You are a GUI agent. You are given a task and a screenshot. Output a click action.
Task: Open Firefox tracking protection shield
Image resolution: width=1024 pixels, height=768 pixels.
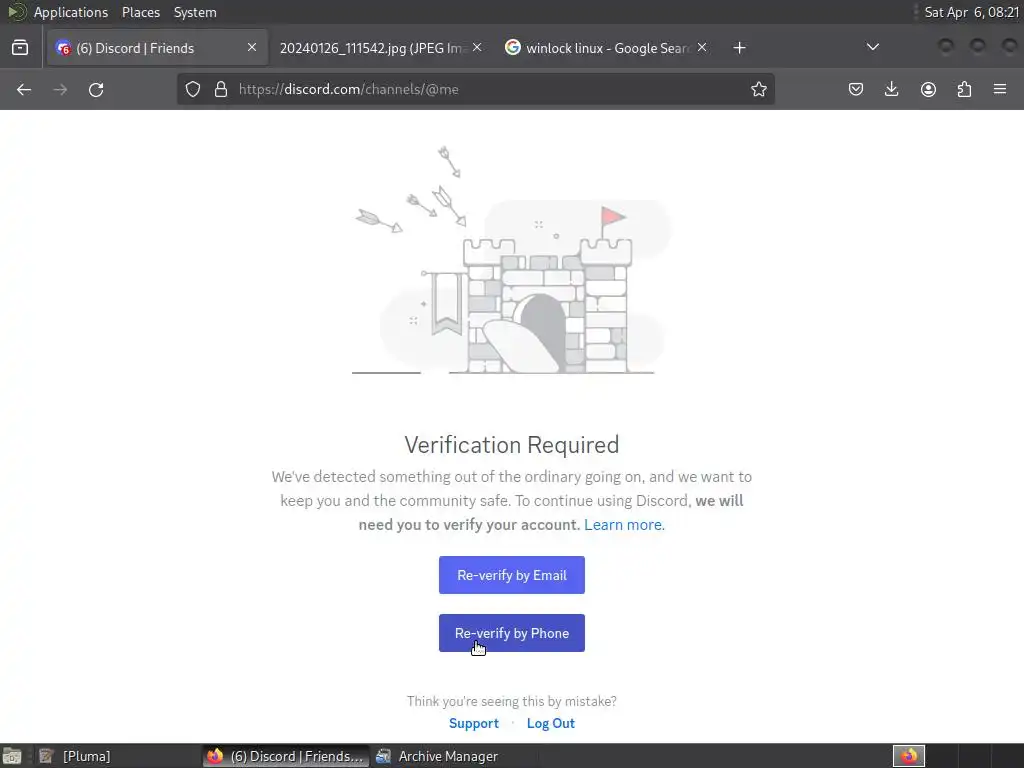pyautogui.click(x=193, y=89)
